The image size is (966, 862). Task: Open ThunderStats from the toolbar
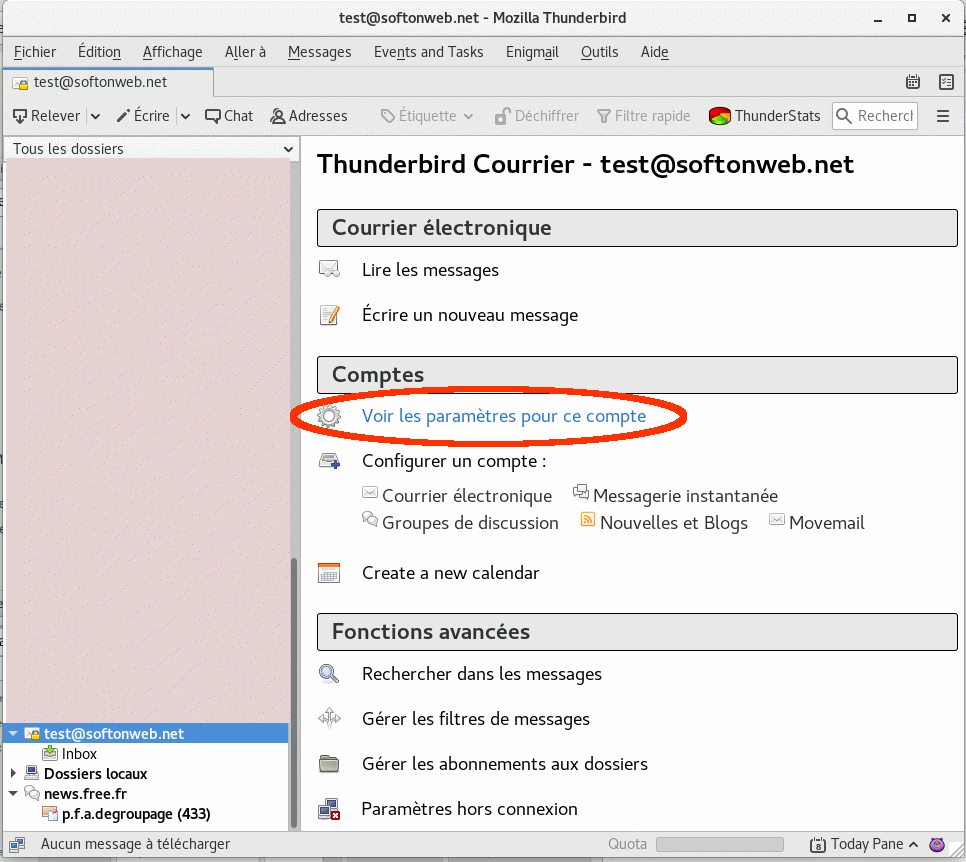pyautogui.click(x=765, y=116)
